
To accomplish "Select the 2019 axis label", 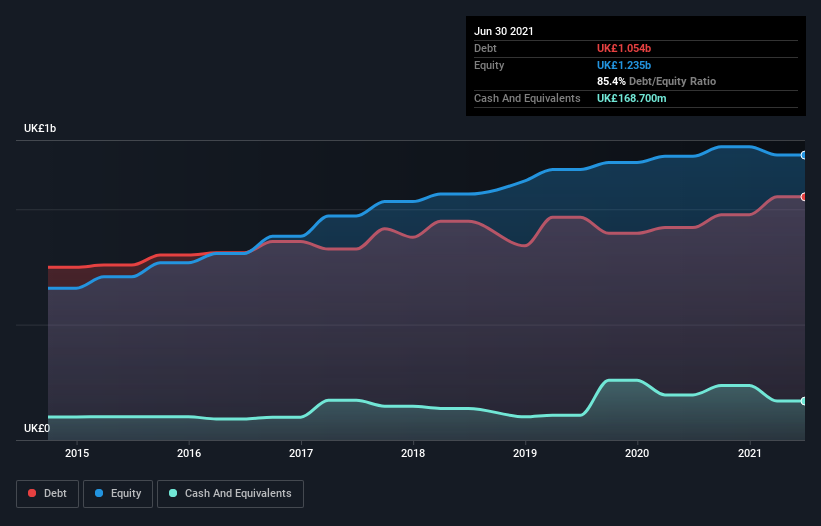I will click(x=525, y=453).
